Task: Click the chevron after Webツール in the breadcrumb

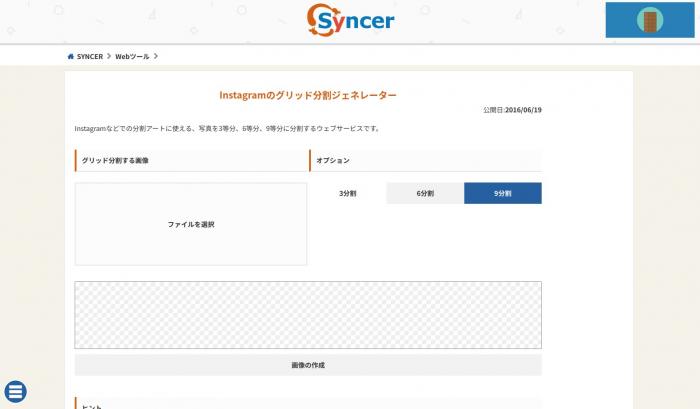Action: click(x=156, y=56)
